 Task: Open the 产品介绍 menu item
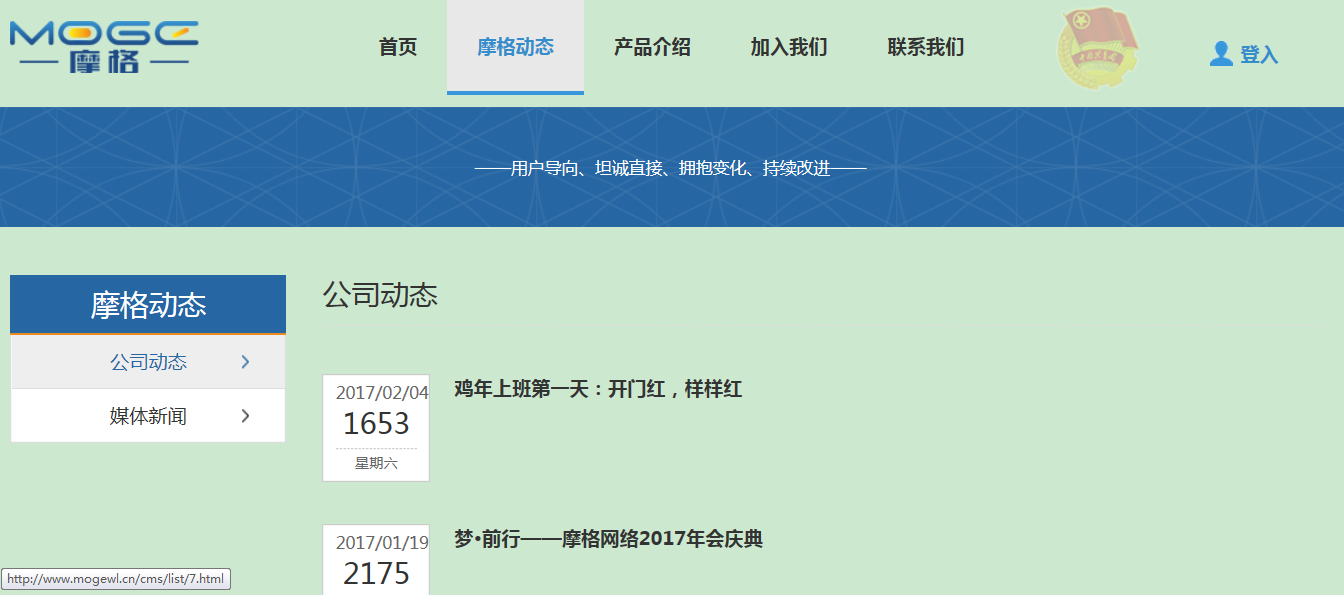point(652,47)
